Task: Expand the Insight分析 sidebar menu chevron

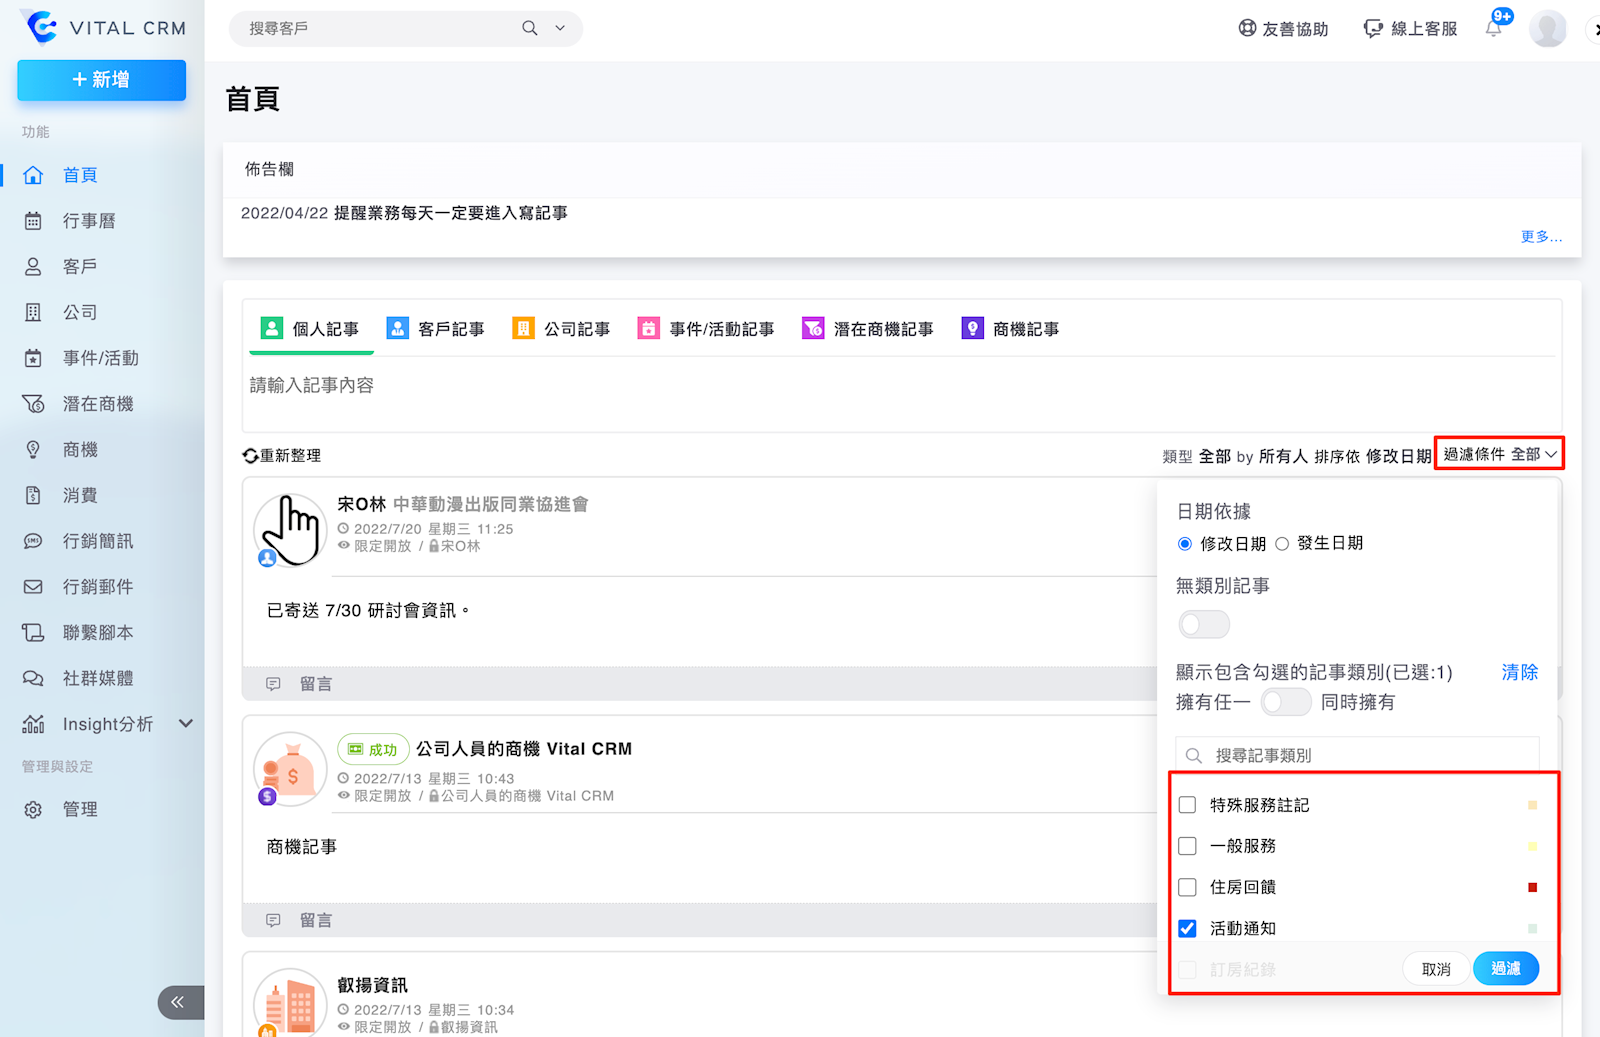Action: pyautogui.click(x=186, y=724)
